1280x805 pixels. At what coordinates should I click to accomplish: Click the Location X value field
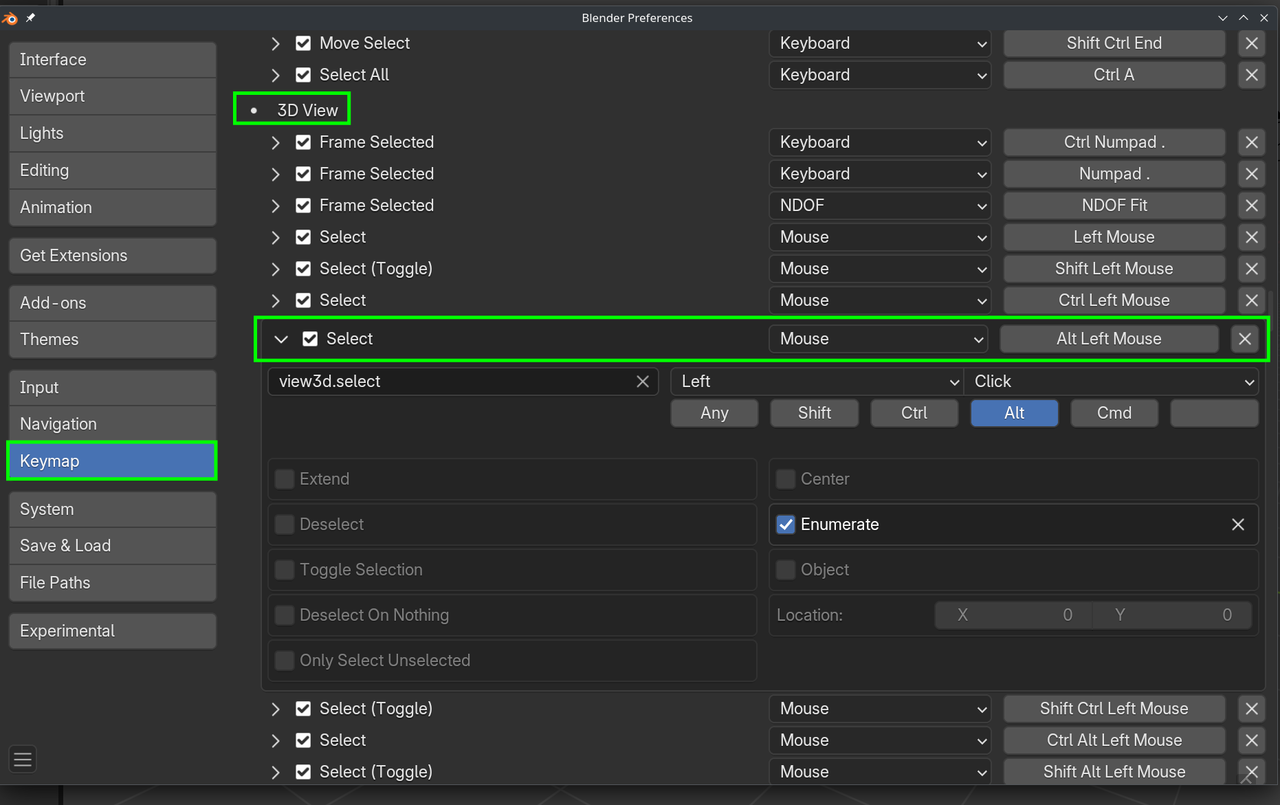1013,615
